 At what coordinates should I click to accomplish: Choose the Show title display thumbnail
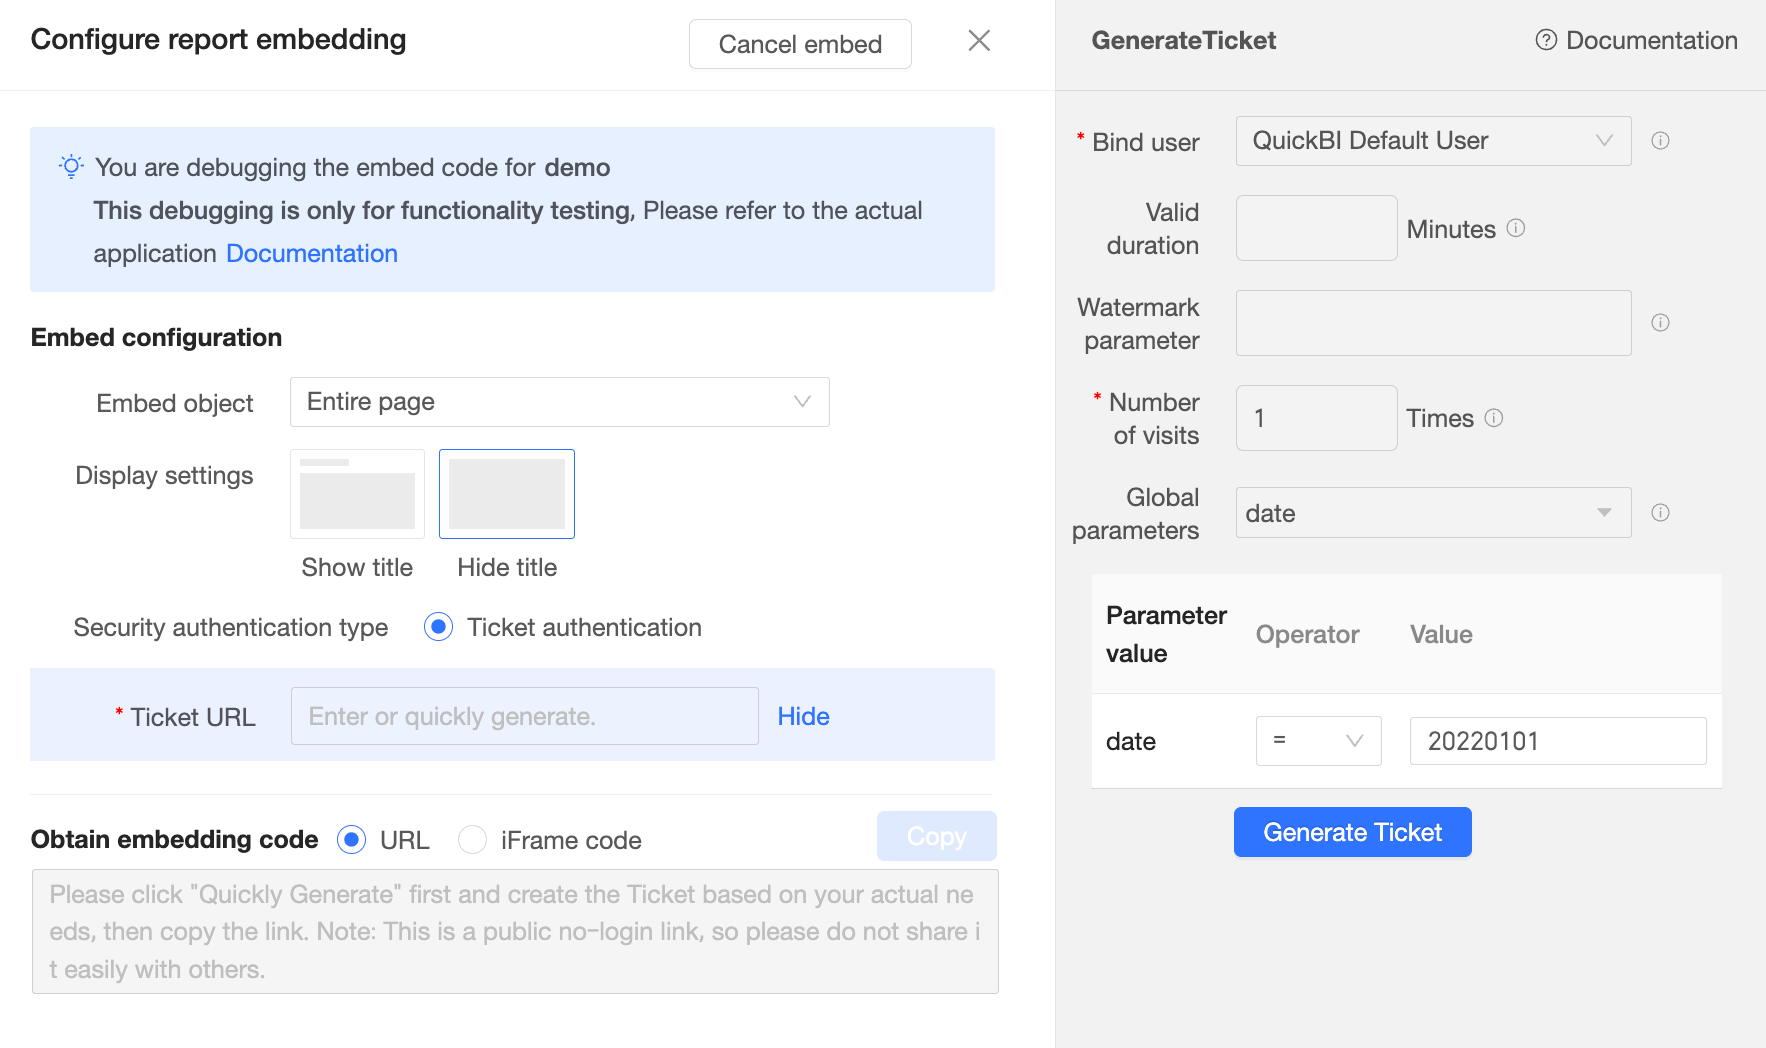point(357,494)
